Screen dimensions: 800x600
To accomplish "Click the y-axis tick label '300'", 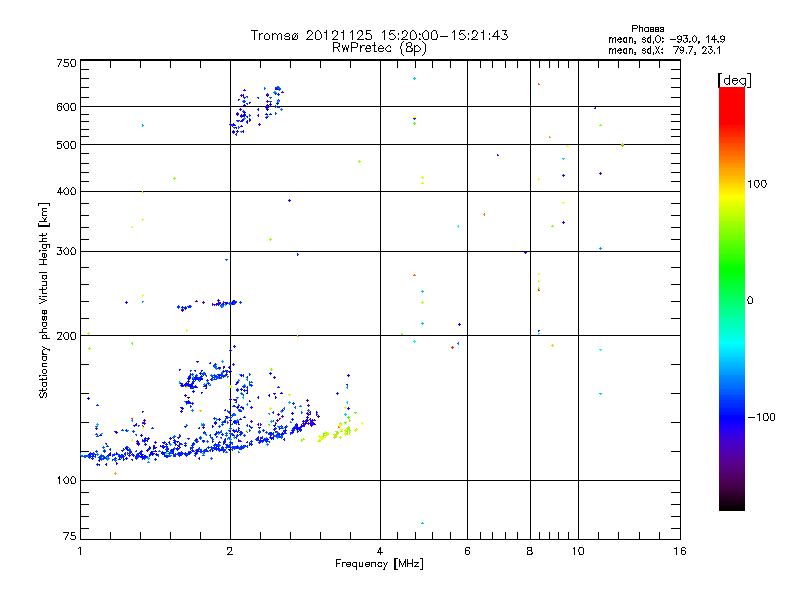I will (67, 252).
